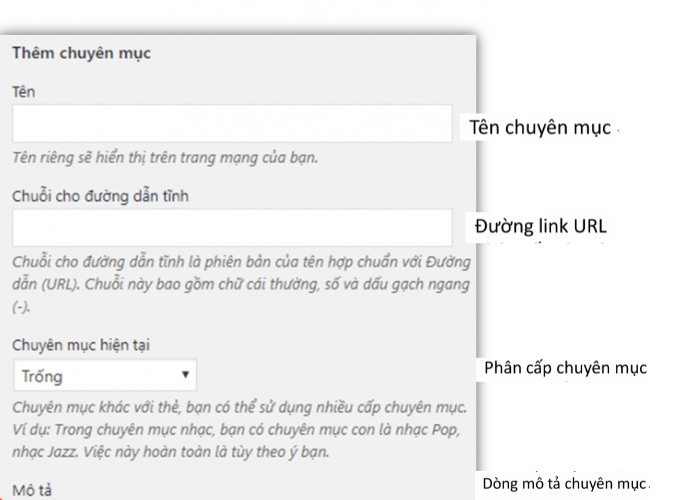Click the Chuyên mục hiện tại label
The width and height of the screenshot is (700, 500).
pos(82,345)
